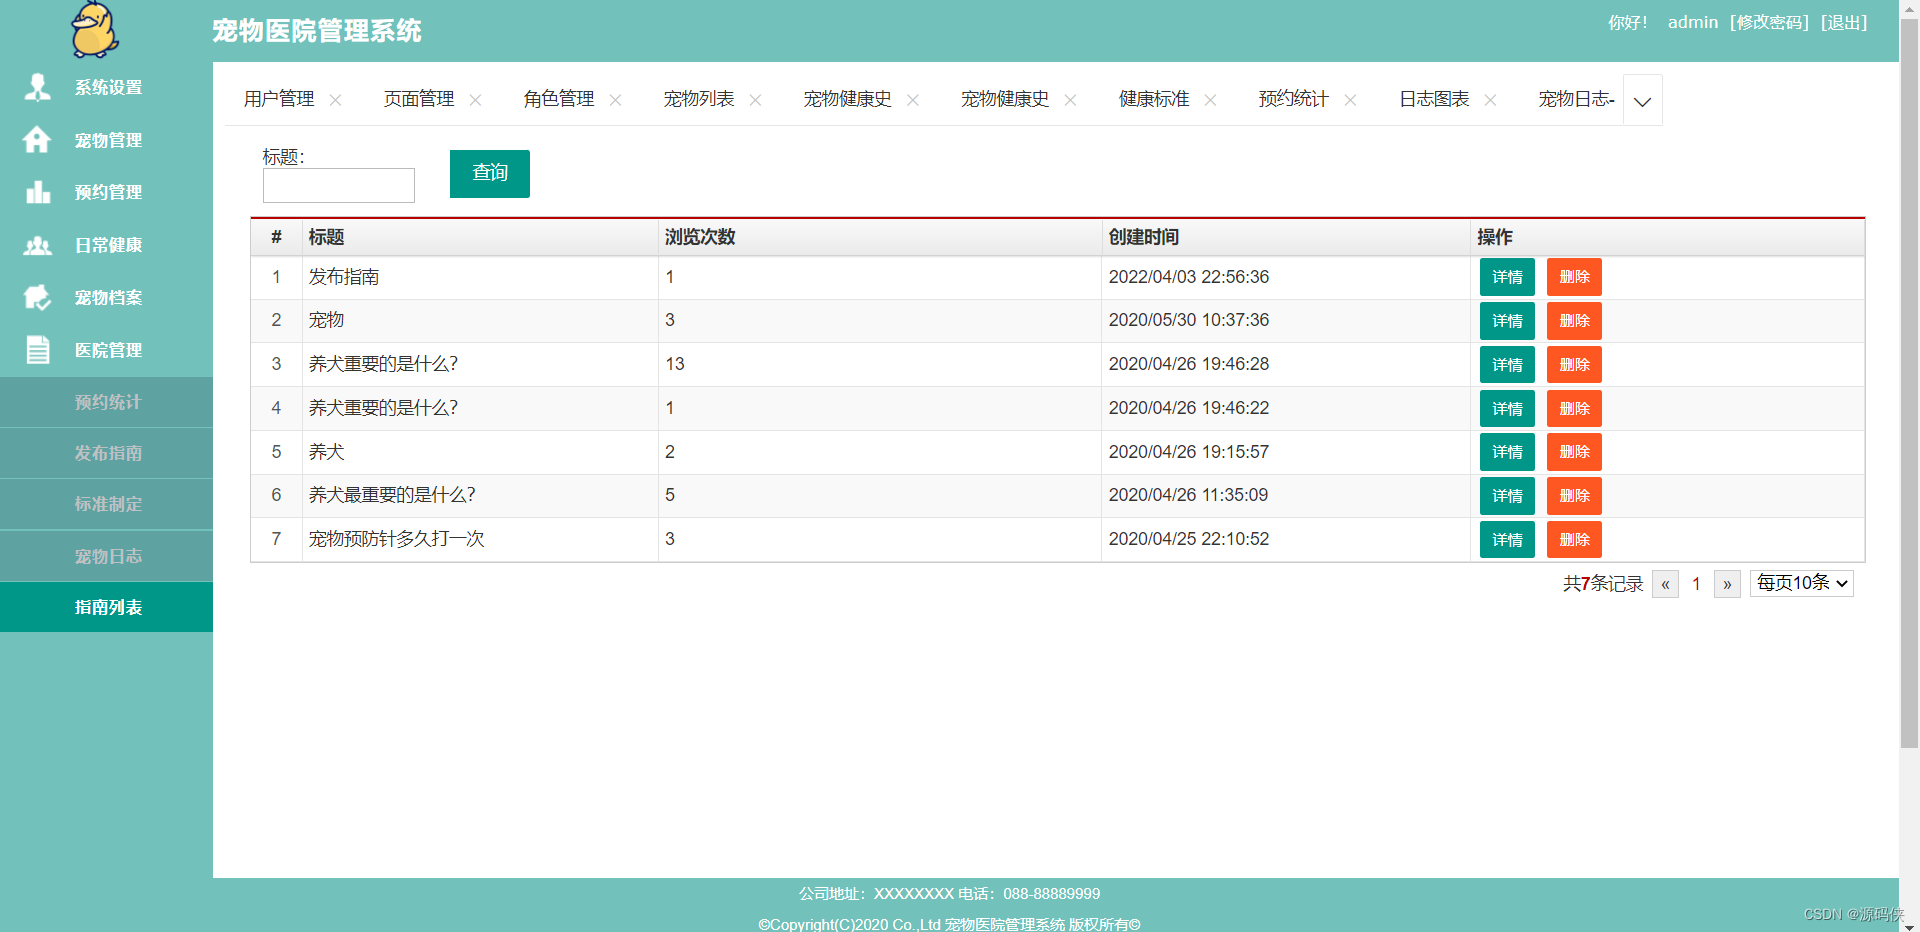Click 退出 logout link
The image size is (1920, 932).
tap(1844, 22)
